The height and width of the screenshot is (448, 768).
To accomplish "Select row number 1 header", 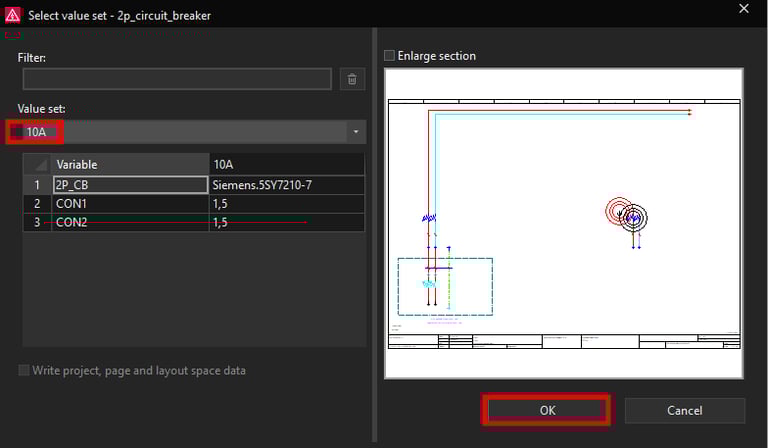I will coord(37,185).
